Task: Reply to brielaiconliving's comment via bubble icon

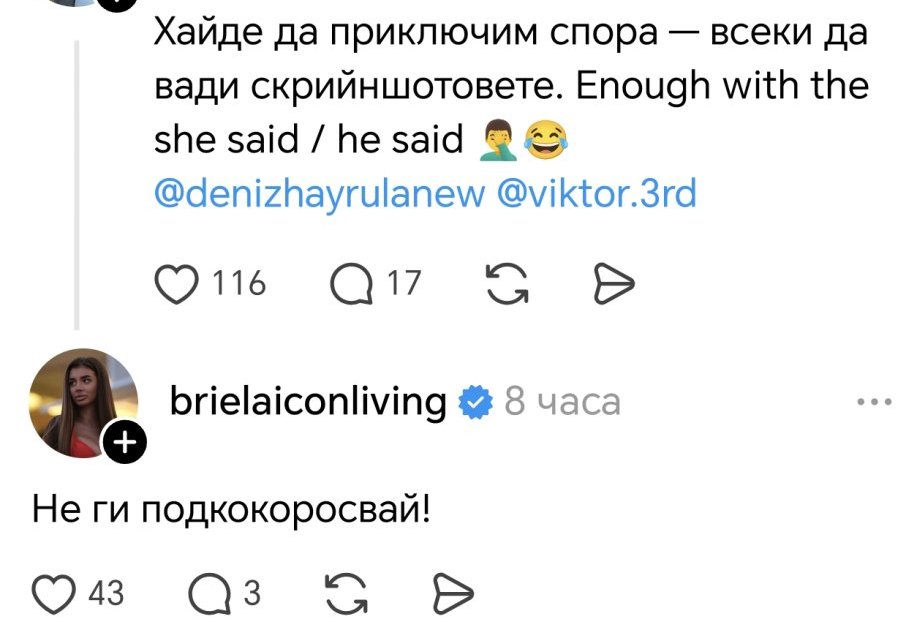Action: (209, 594)
